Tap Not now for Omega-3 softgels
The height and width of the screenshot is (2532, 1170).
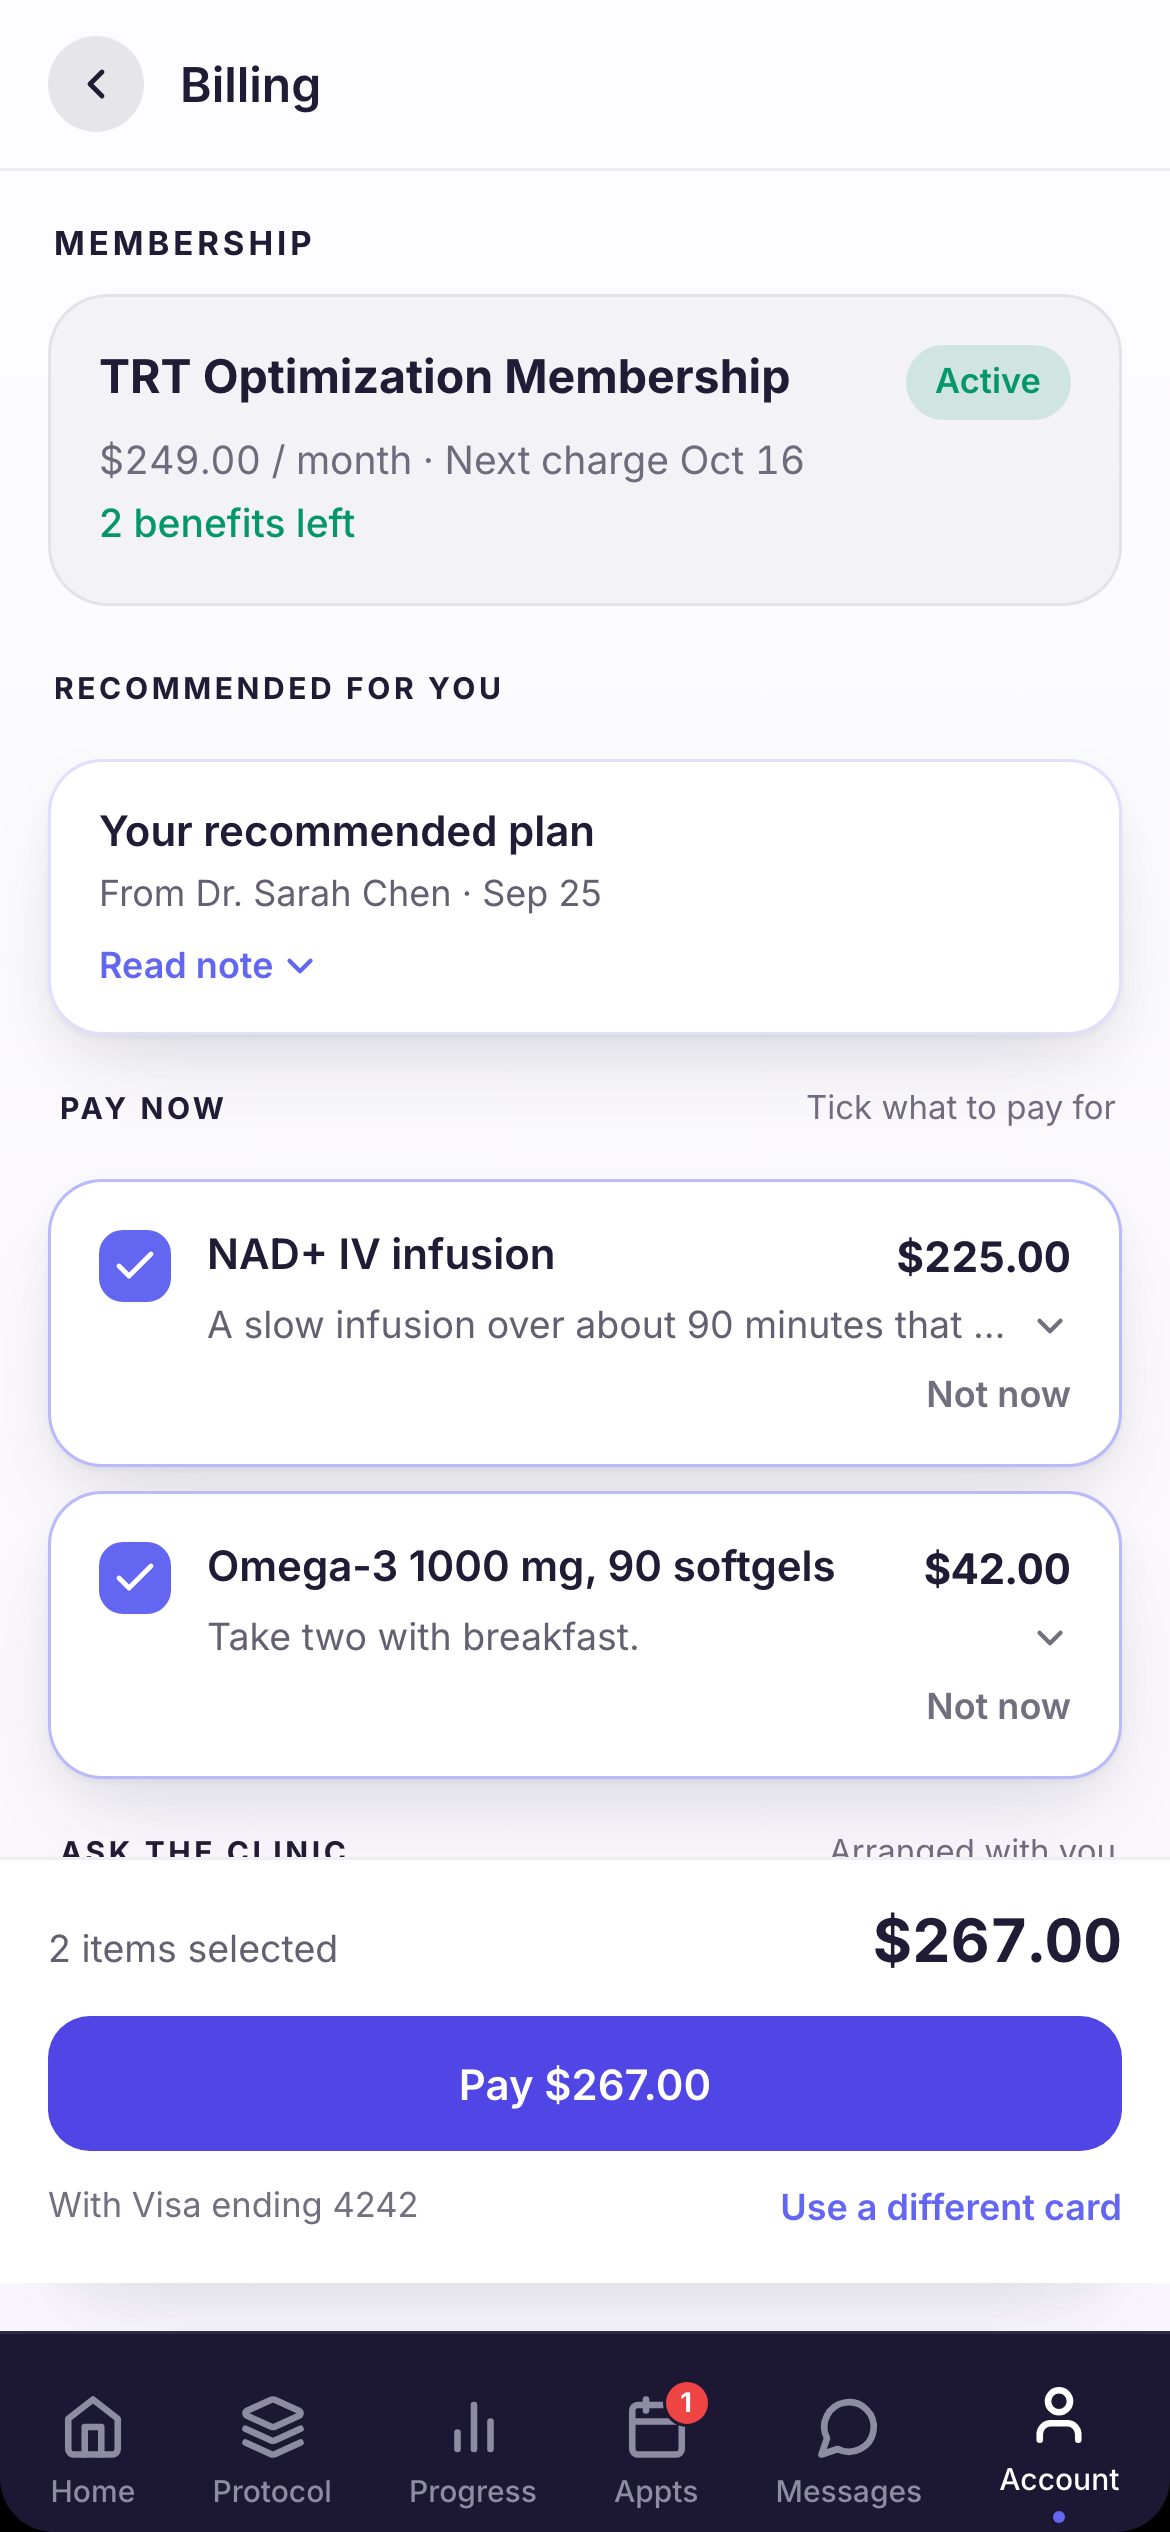click(x=998, y=1706)
